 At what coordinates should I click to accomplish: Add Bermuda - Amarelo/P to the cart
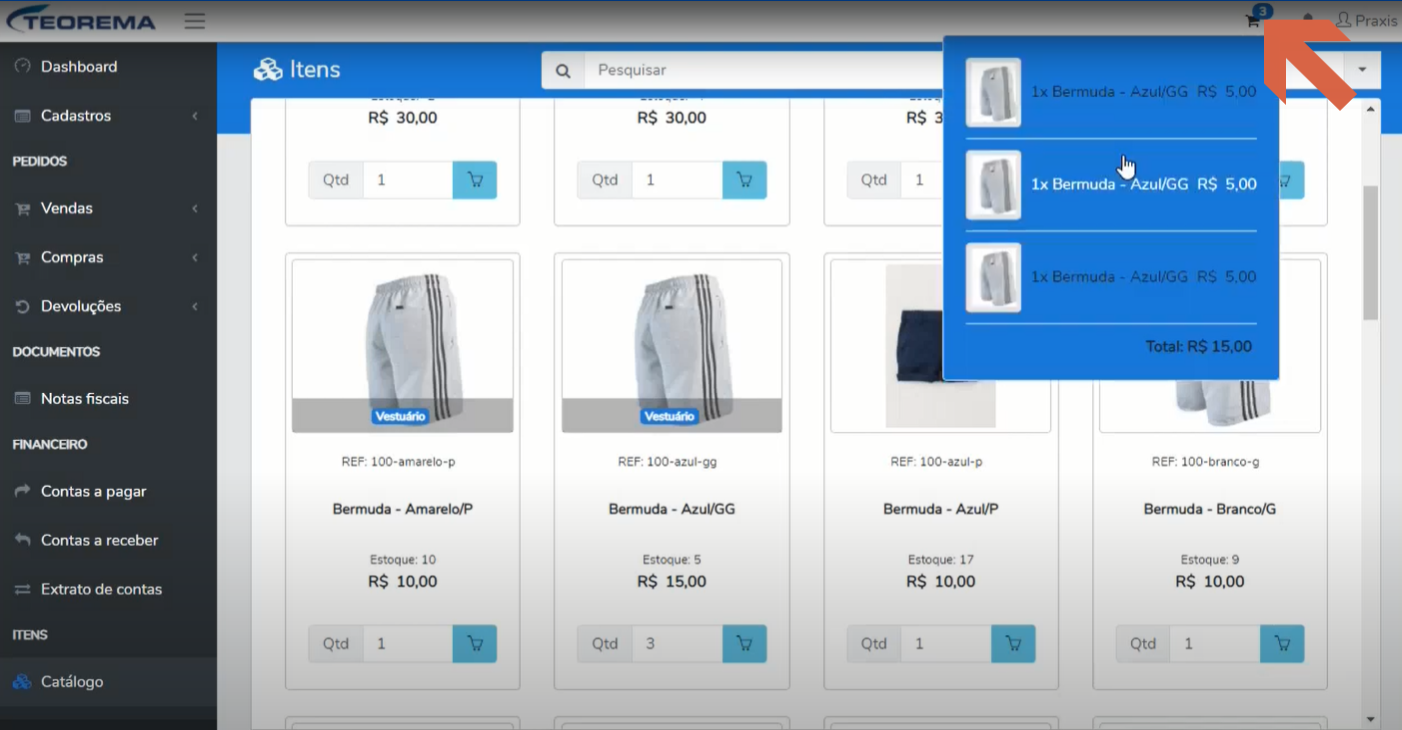coord(475,644)
